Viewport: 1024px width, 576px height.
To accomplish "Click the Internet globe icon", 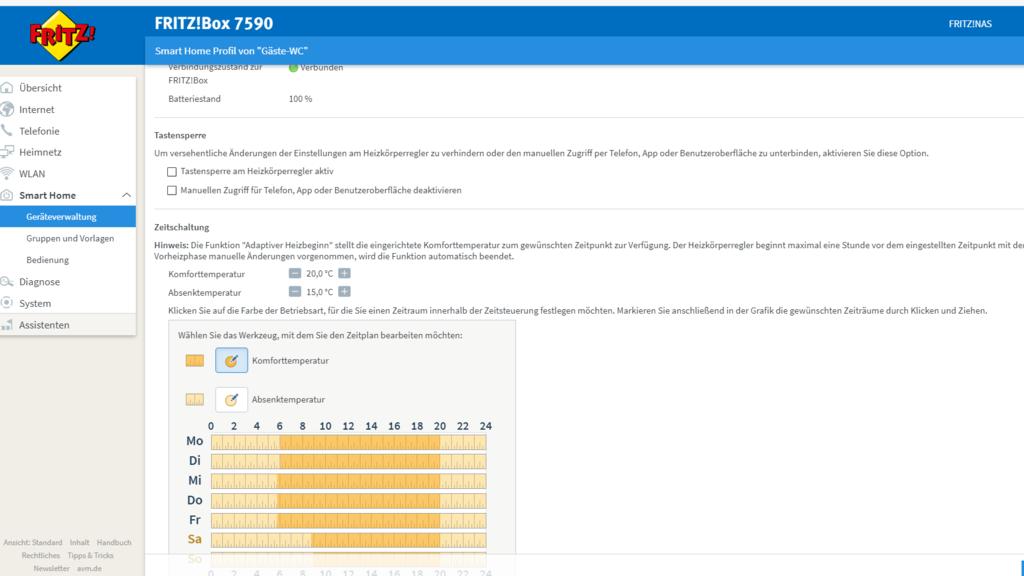I will (7, 109).
